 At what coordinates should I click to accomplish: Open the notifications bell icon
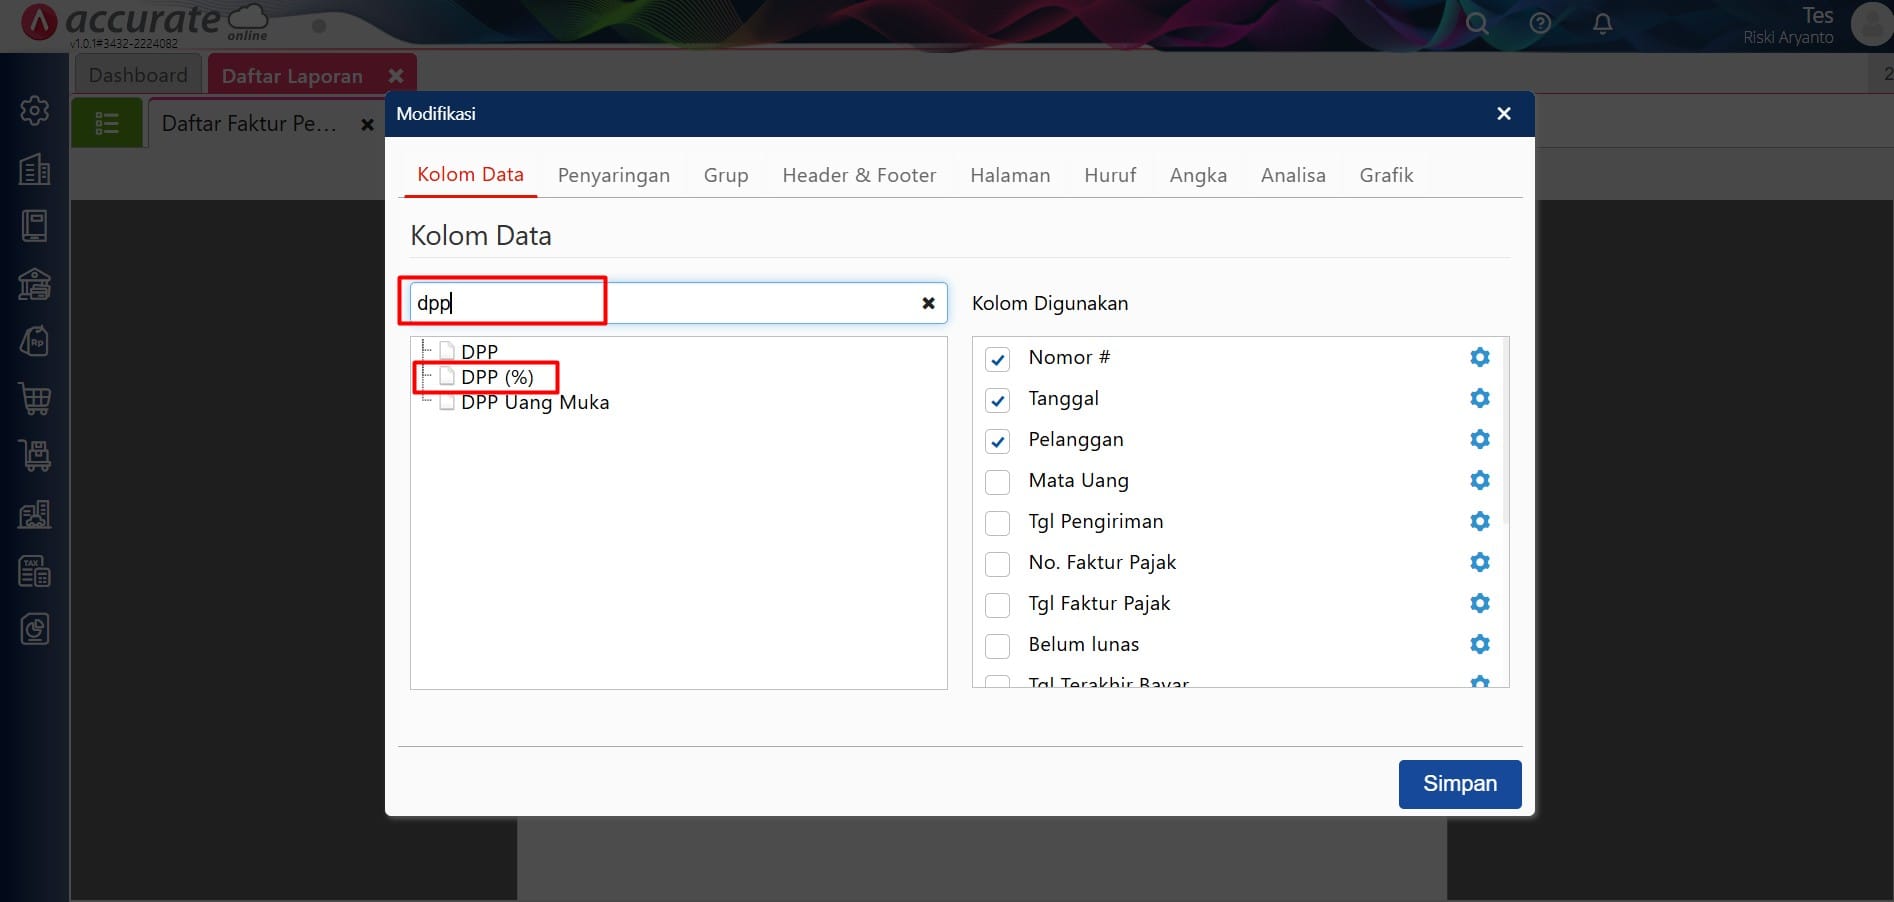click(x=1602, y=23)
